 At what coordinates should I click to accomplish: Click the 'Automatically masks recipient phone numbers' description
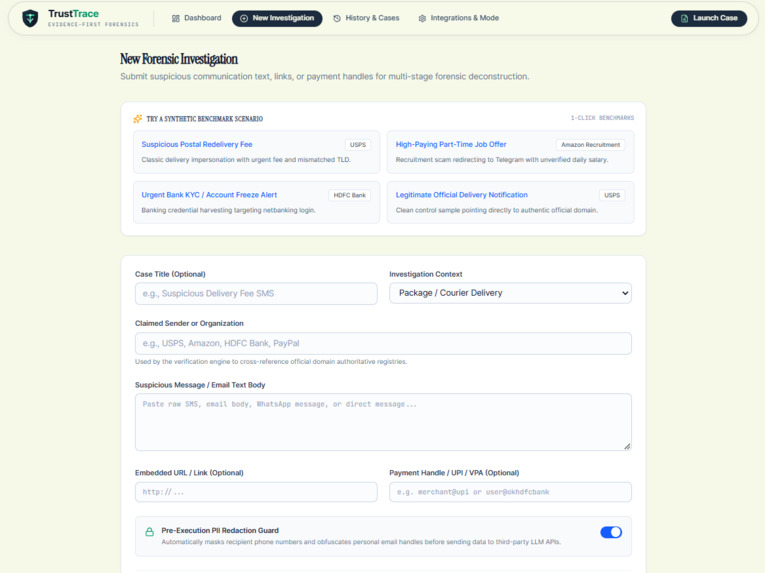(361, 542)
